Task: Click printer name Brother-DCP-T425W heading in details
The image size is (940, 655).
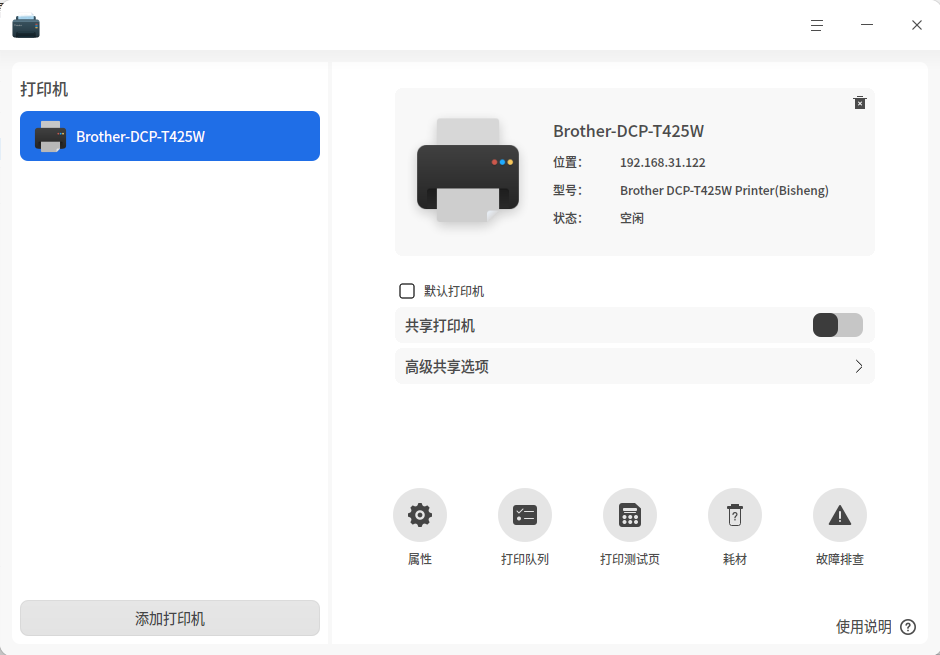Action: (x=628, y=131)
